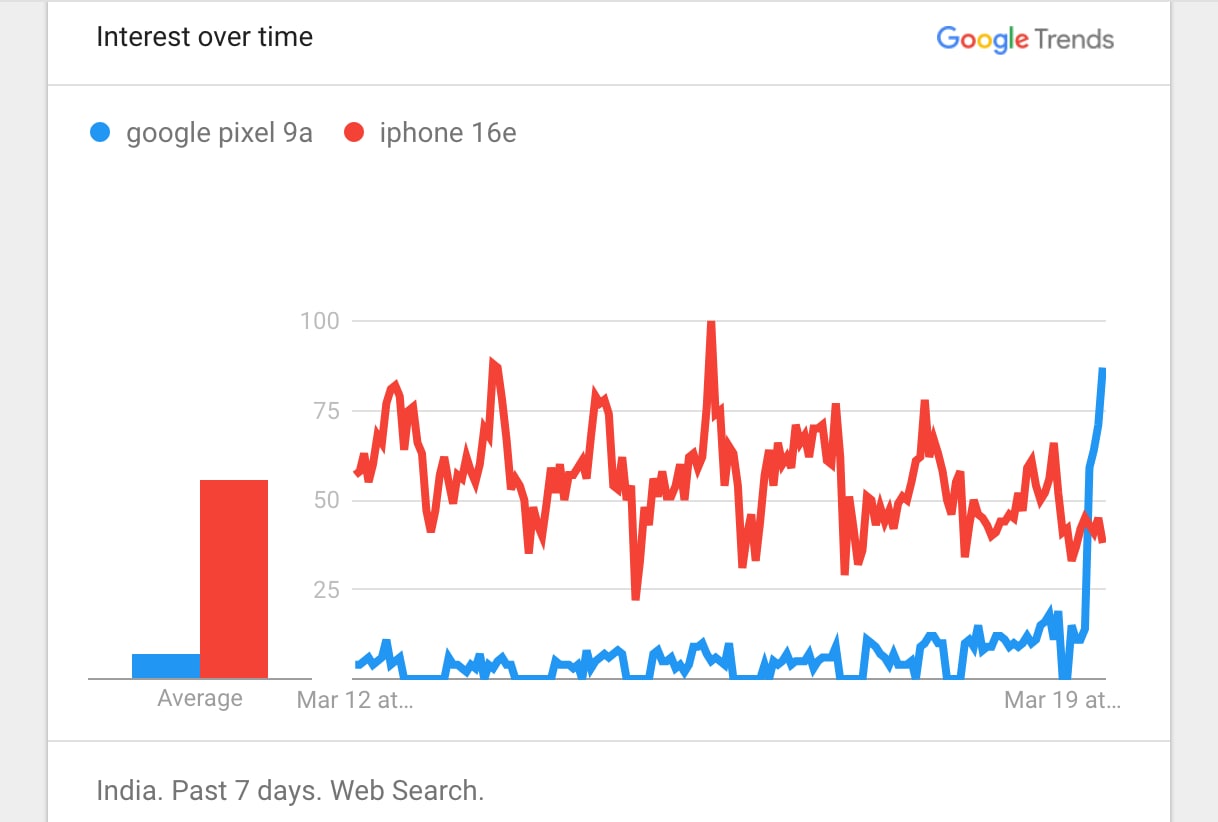This screenshot has height=822, width=1218.
Task: Click the blue average bar for pixel 9a
Action: tap(166, 666)
